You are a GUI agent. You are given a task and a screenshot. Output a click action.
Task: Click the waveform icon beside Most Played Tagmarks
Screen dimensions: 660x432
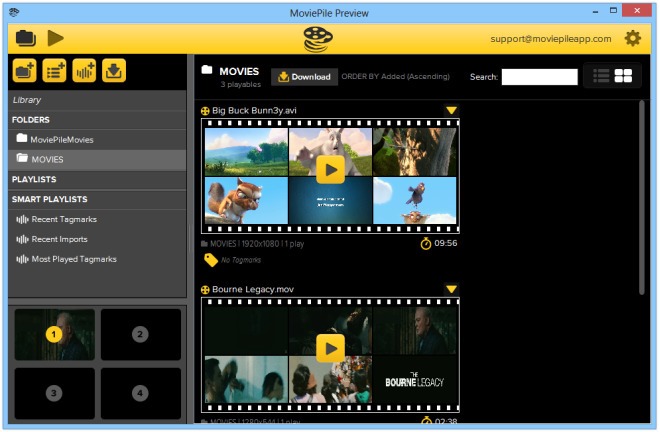pyautogui.click(x=22, y=259)
